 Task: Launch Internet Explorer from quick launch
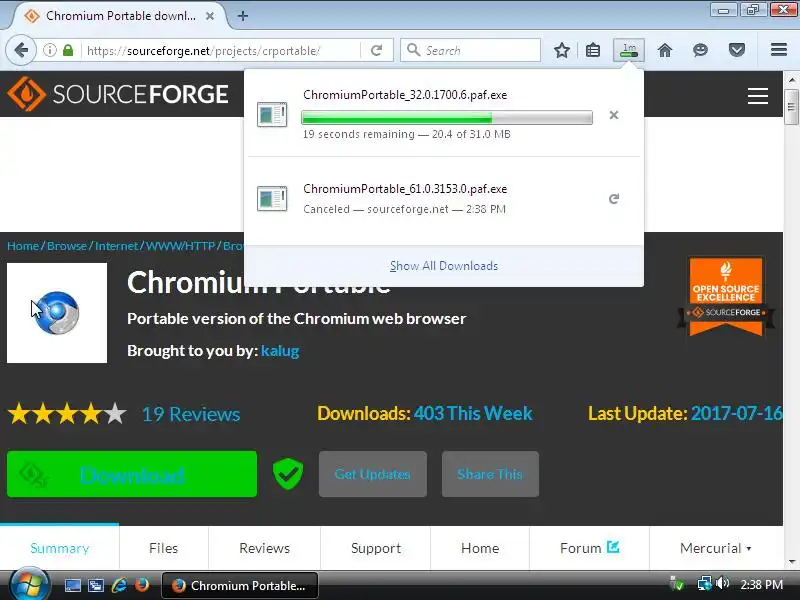[119, 585]
